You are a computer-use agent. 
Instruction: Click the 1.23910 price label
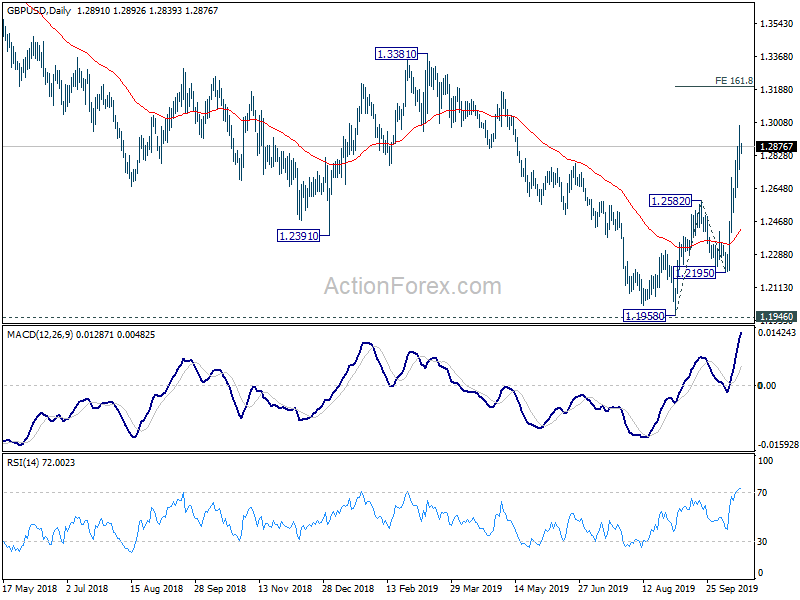298,236
